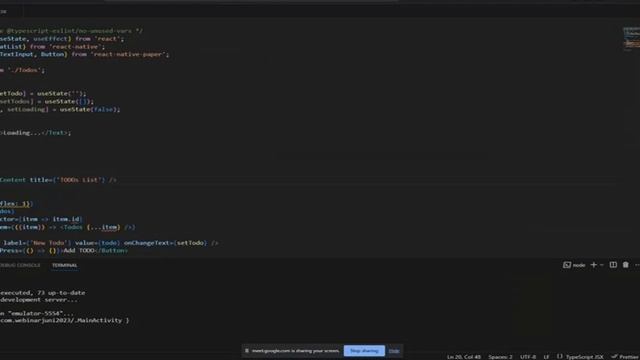
Task: Switch to the TERMINAL tab
Action: [64, 265]
